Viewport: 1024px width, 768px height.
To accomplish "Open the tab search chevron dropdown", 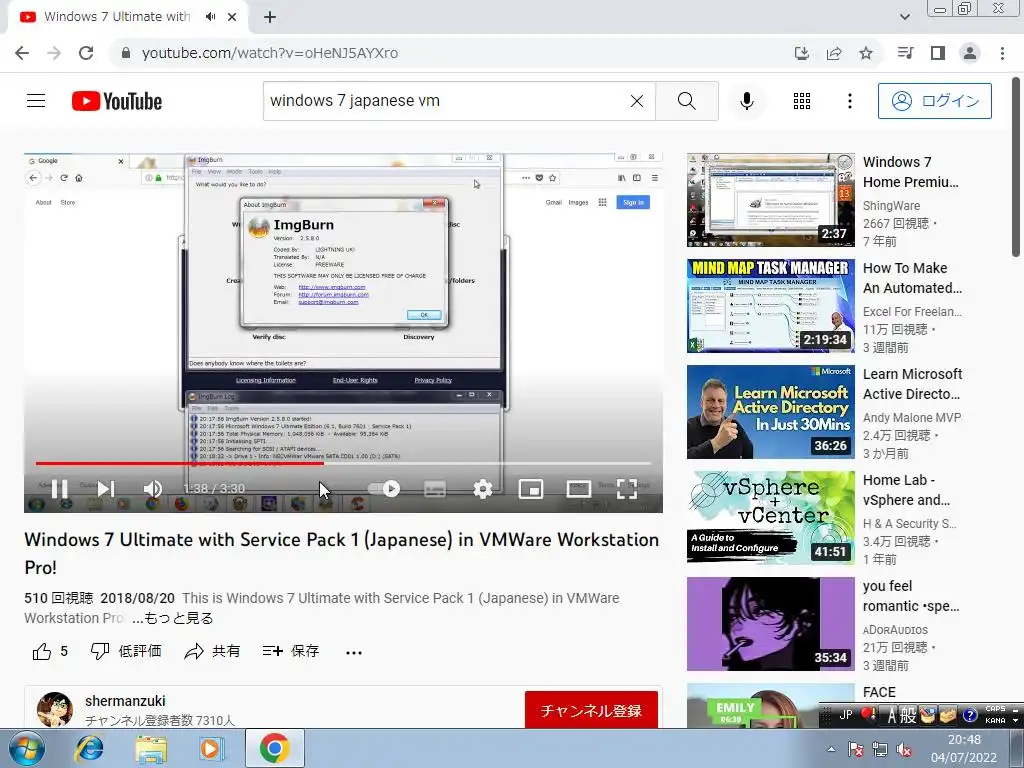I will coord(904,17).
